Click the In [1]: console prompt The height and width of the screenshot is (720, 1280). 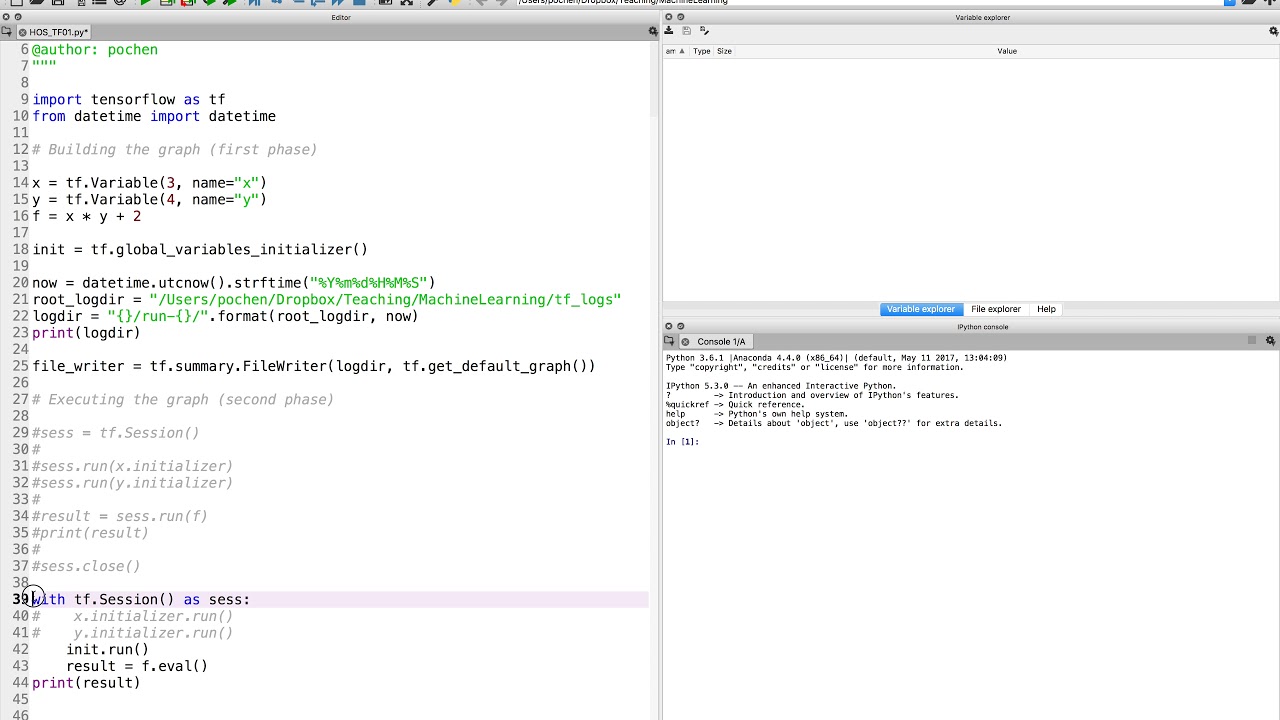click(x=682, y=442)
